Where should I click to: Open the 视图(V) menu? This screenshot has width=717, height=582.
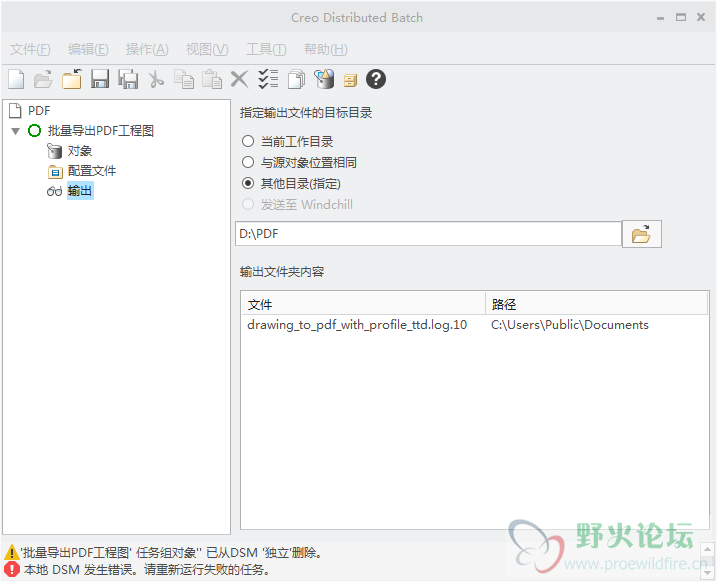pos(207,49)
